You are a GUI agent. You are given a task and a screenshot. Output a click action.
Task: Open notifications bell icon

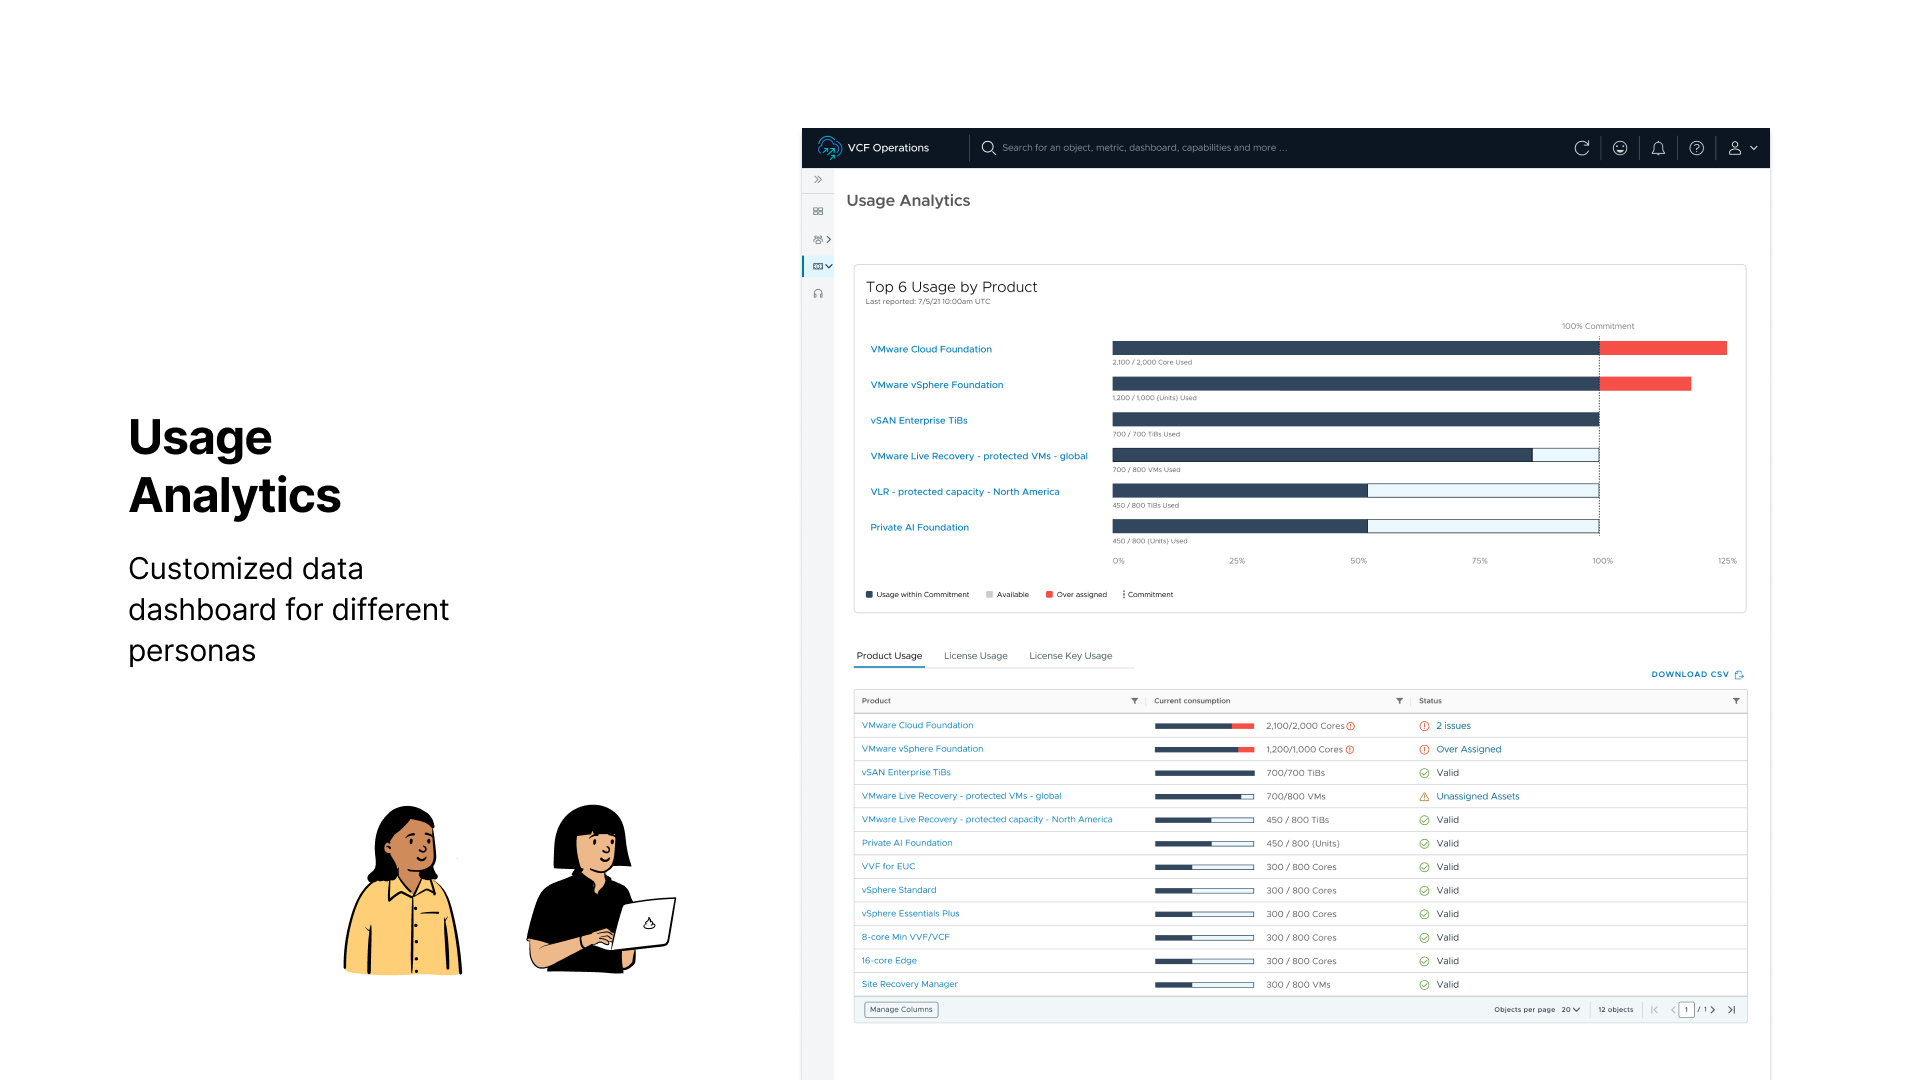pos(1658,148)
